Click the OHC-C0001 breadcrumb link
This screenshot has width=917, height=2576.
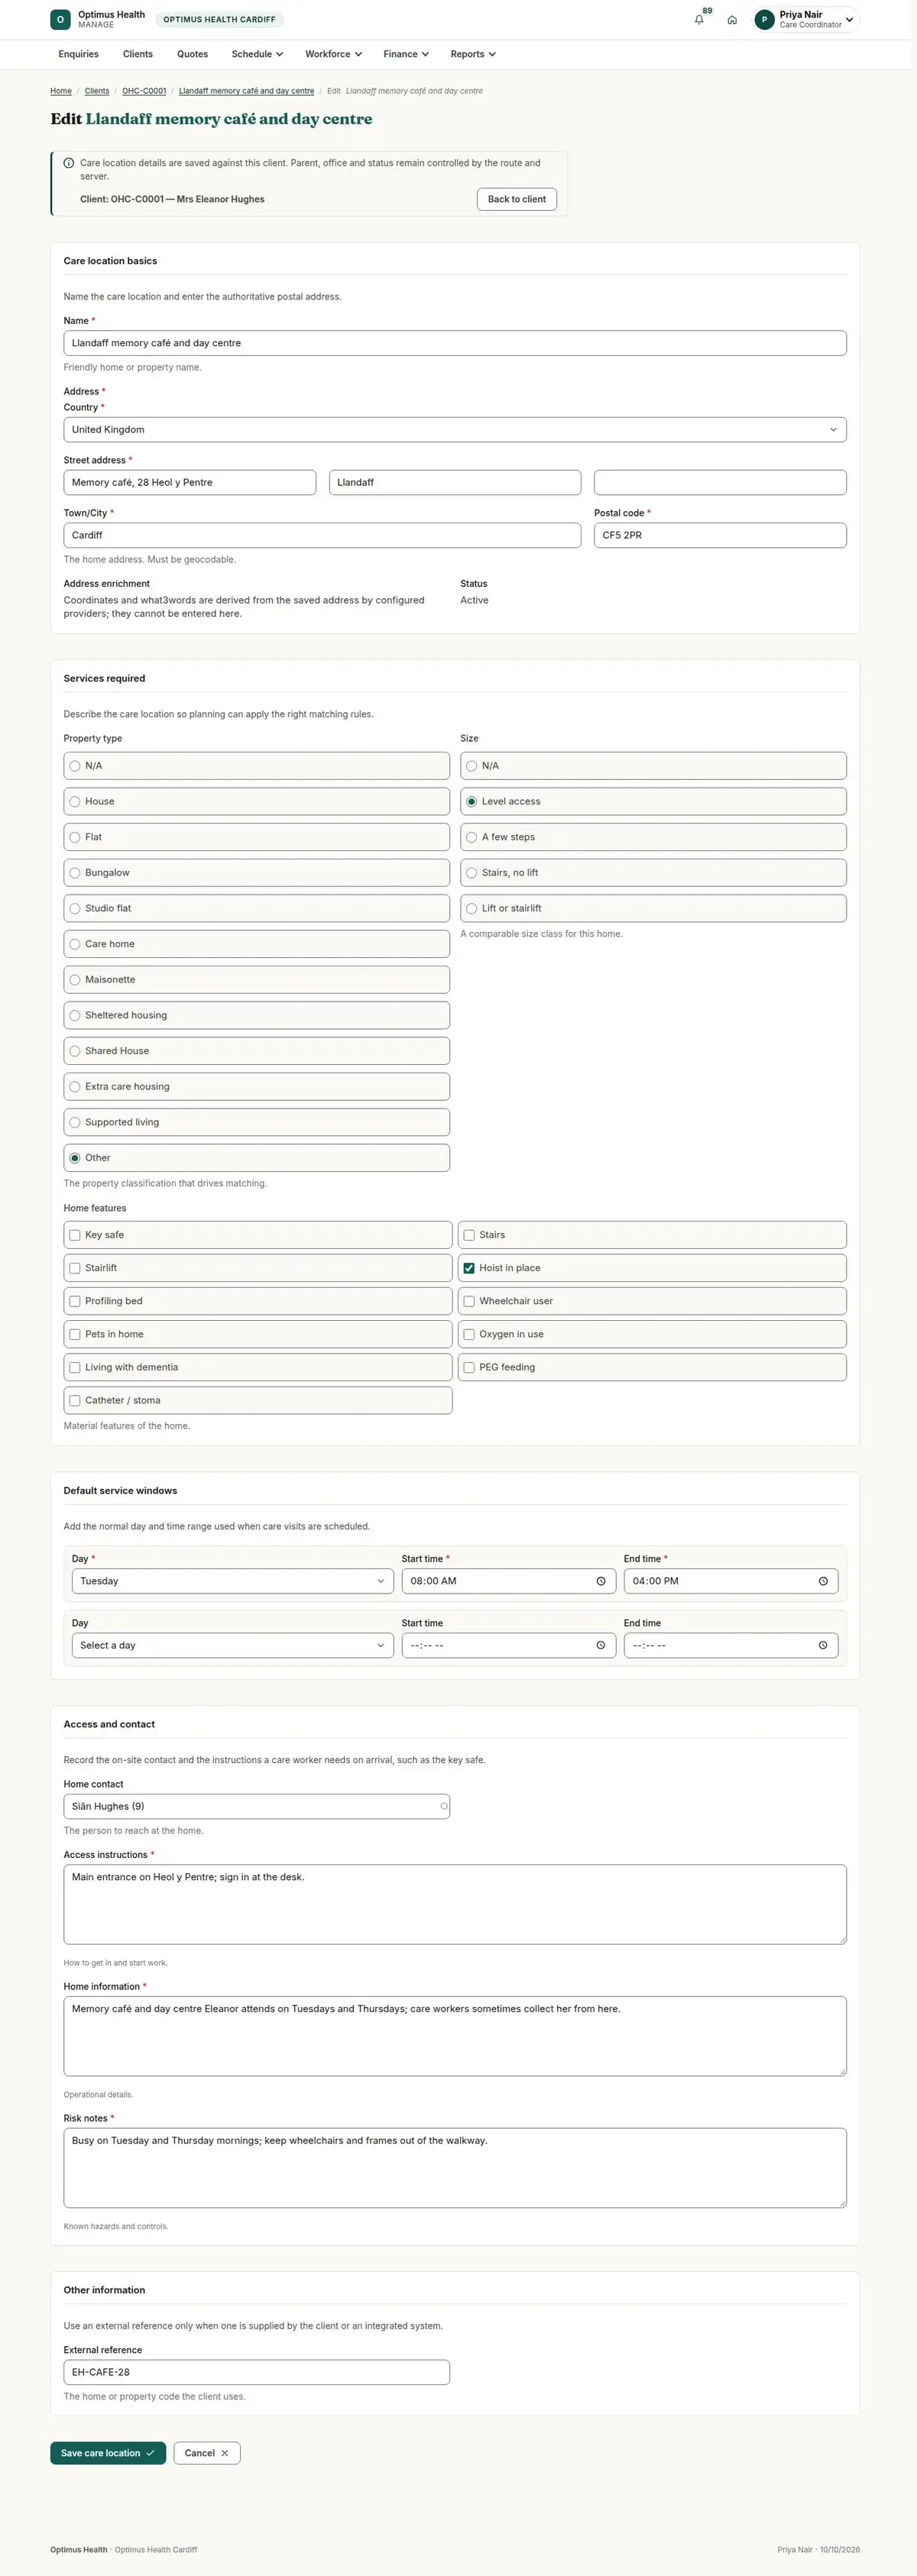tap(144, 91)
